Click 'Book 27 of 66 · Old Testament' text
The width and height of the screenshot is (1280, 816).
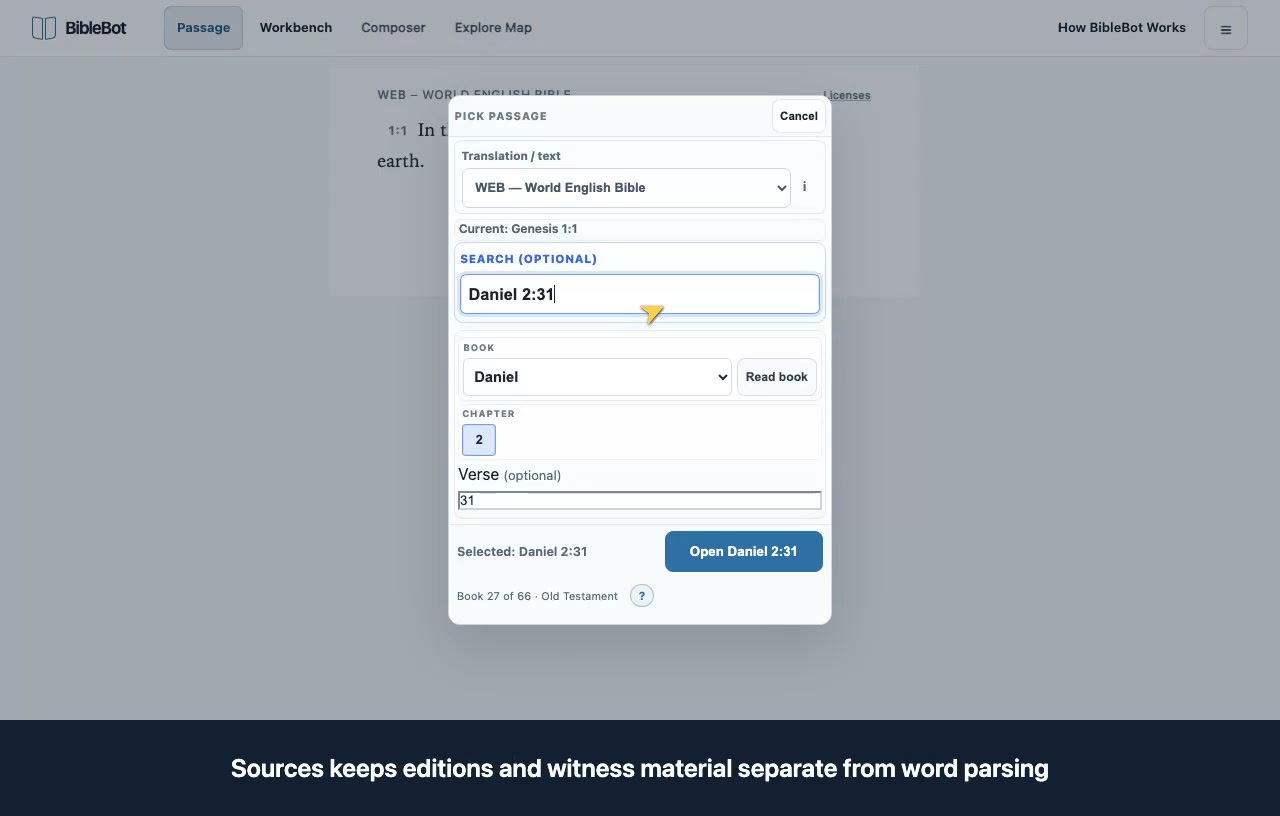point(537,596)
